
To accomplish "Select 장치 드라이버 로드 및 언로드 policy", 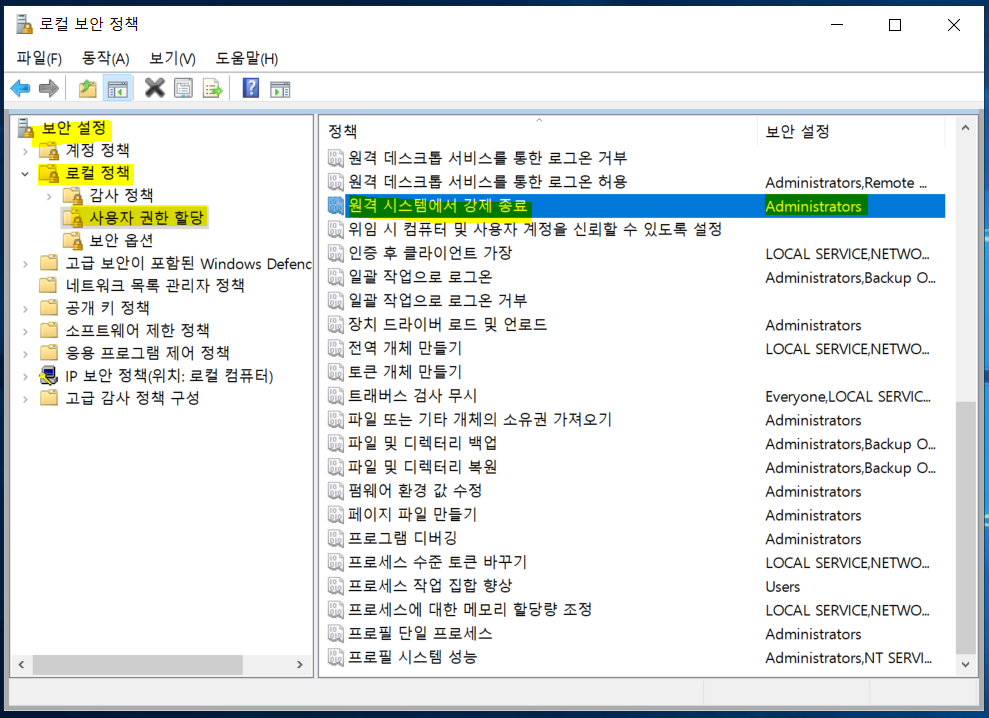I will (x=448, y=324).
